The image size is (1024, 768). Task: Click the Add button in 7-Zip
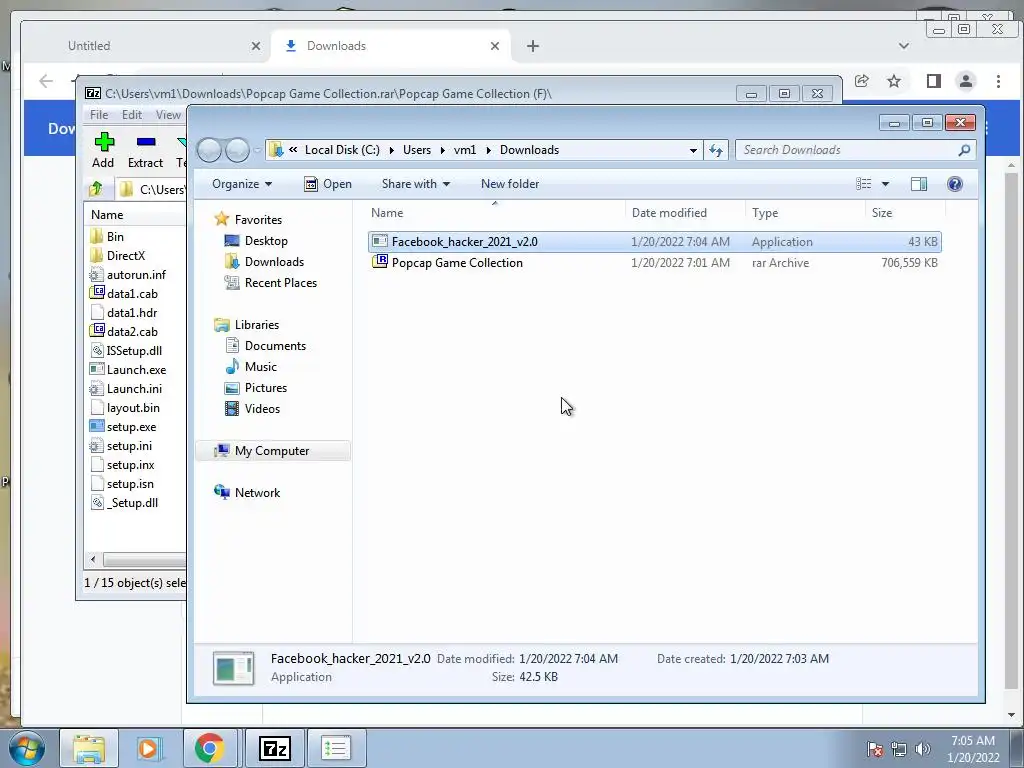point(103,150)
